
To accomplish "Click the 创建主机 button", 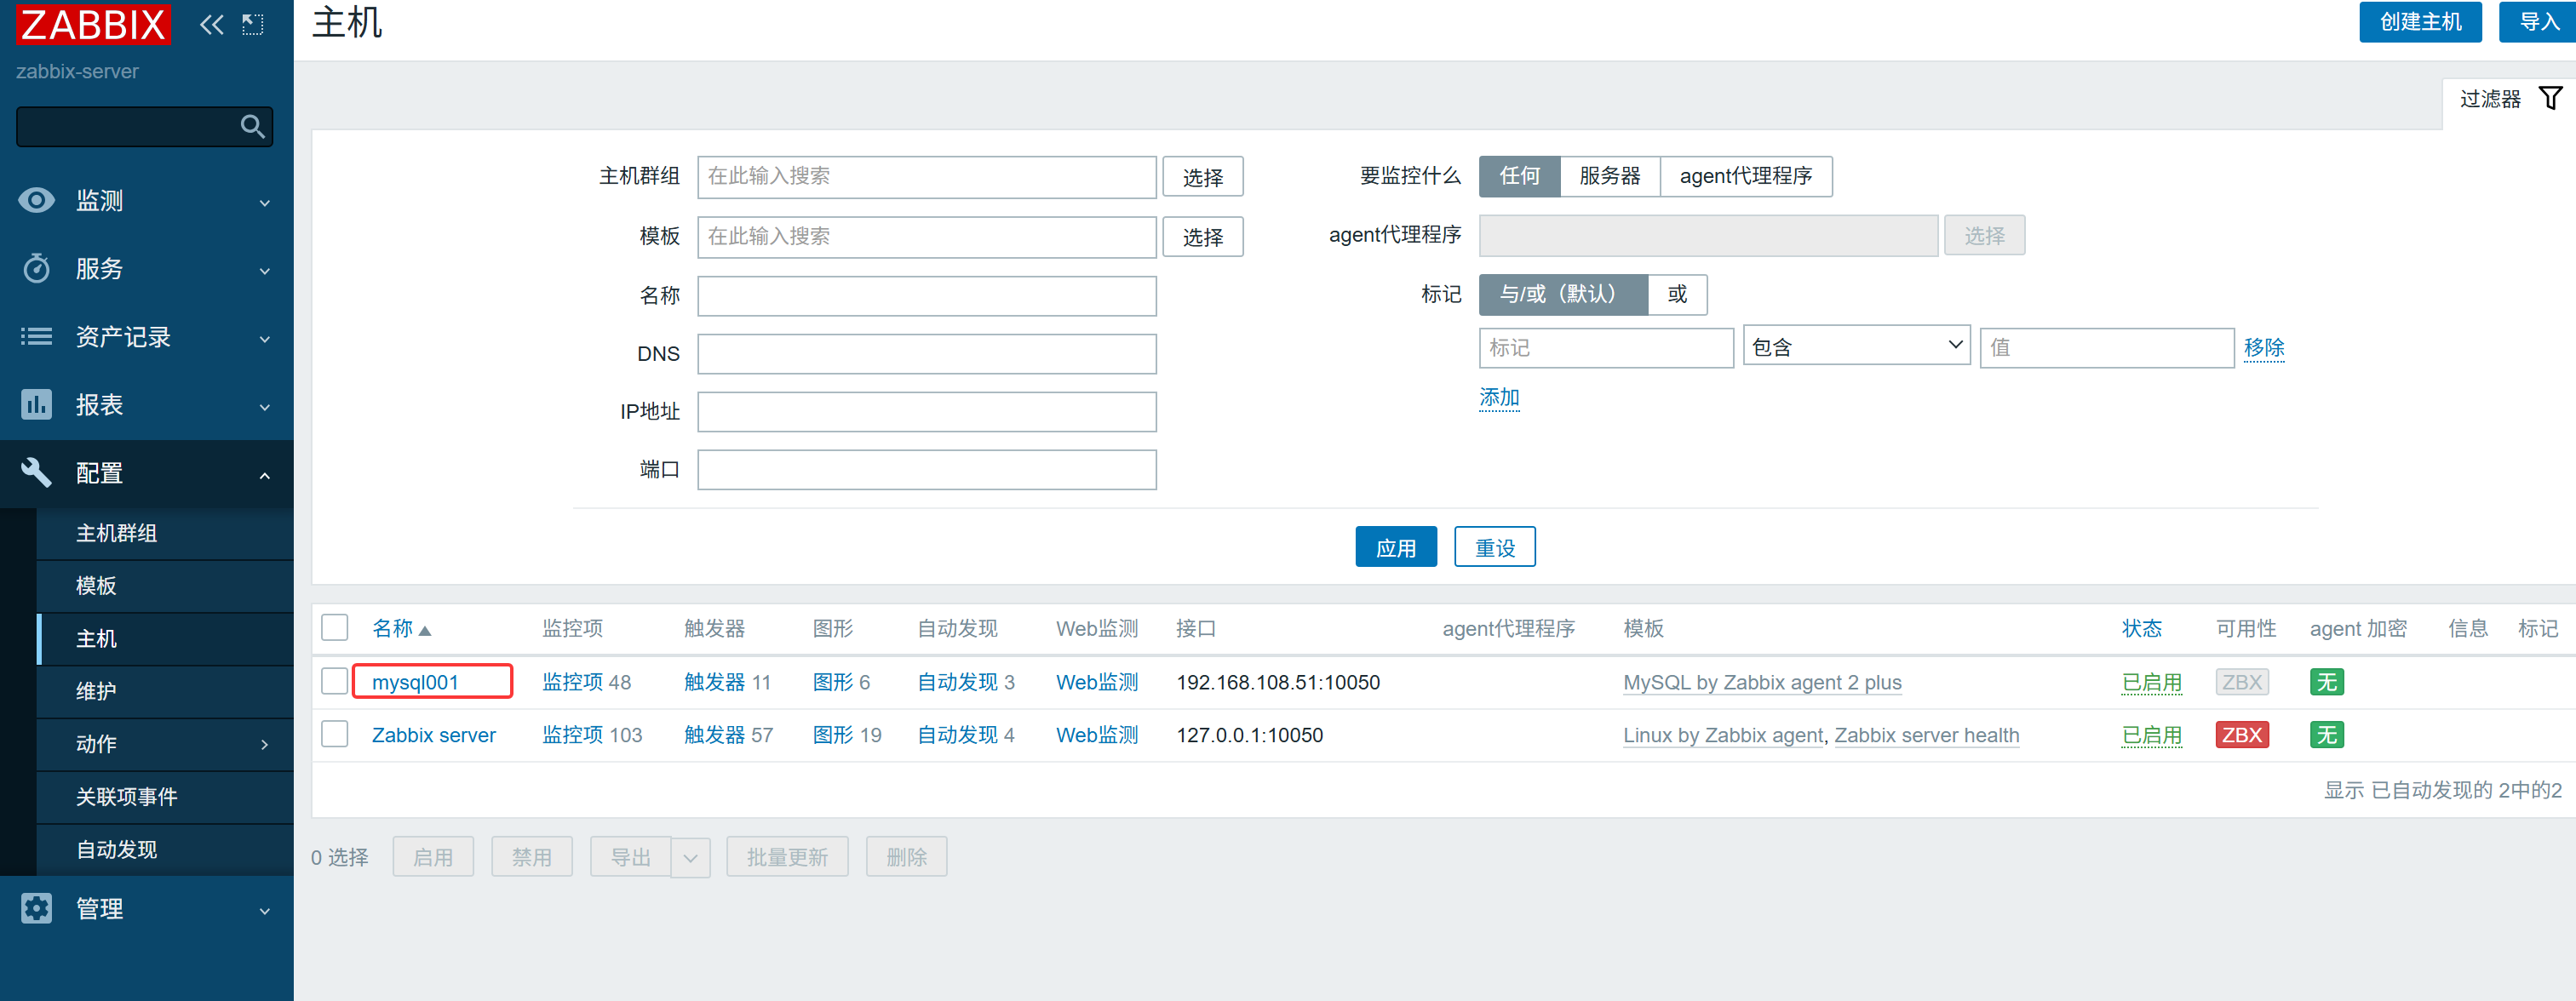I will (x=2420, y=22).
